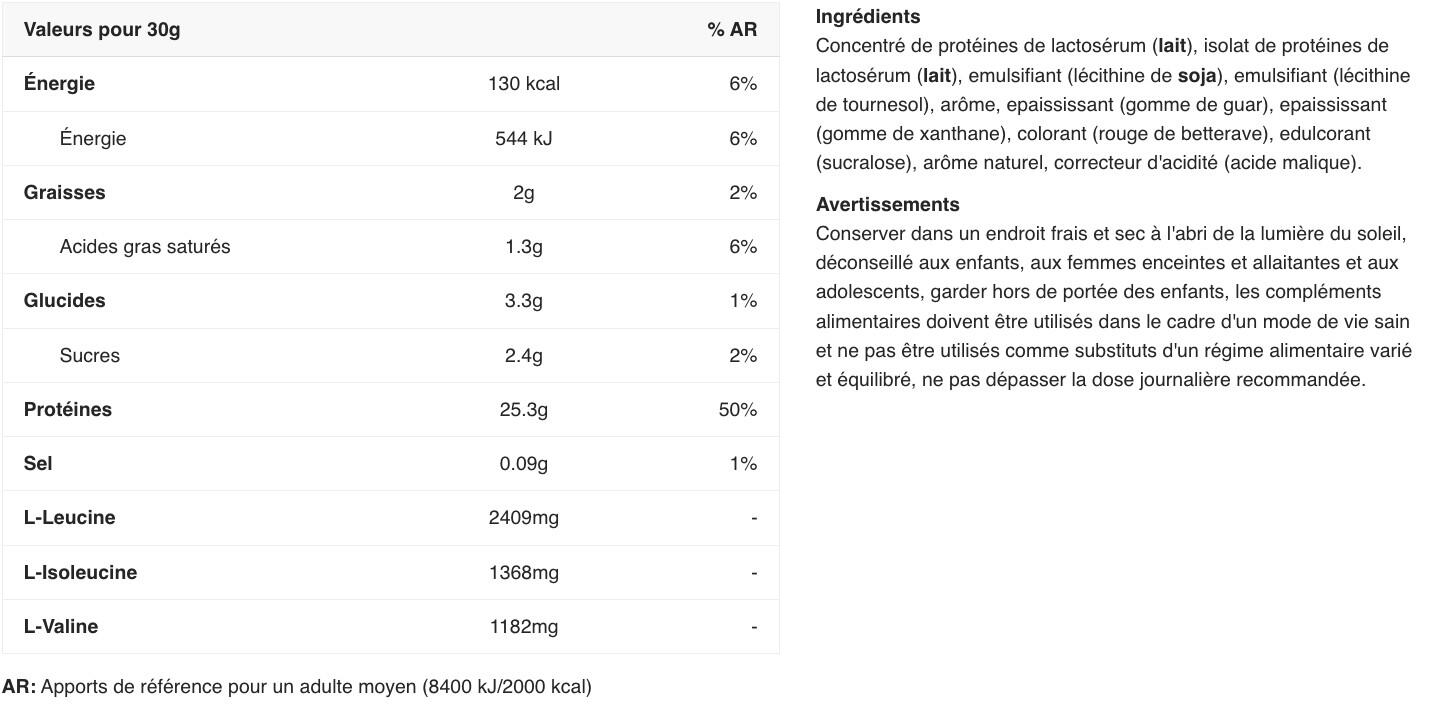Click the "Sucres" row label
This screenshot has height=708, width=1430.
tap(89, 355)
